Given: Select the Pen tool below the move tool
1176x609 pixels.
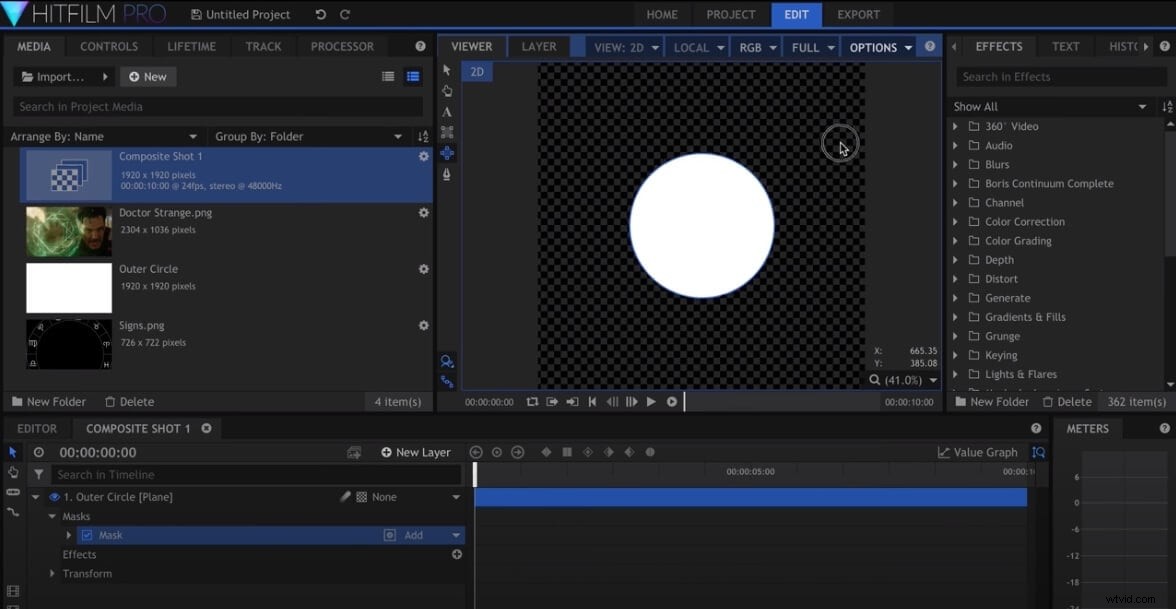Looking at the screenshot, I should coord(447,174).
